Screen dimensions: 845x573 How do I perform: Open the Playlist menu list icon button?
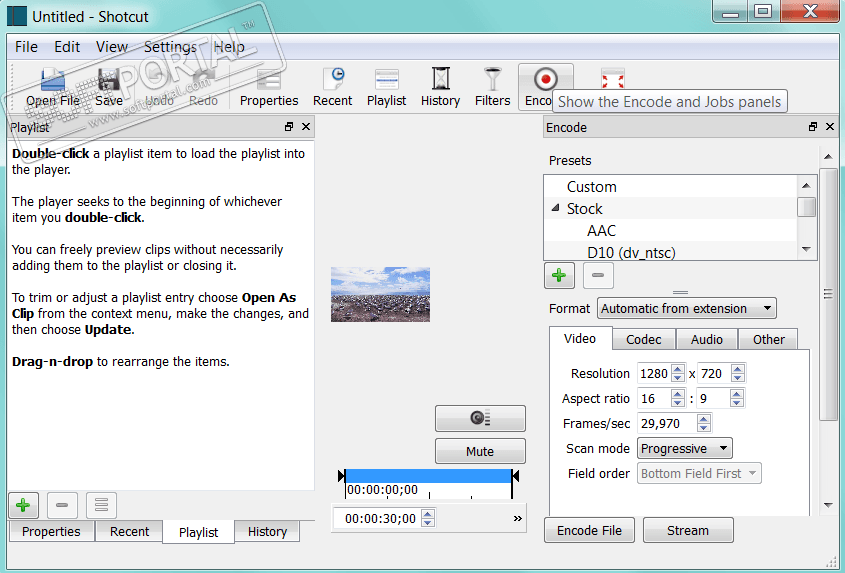click(x=101, y=505)
